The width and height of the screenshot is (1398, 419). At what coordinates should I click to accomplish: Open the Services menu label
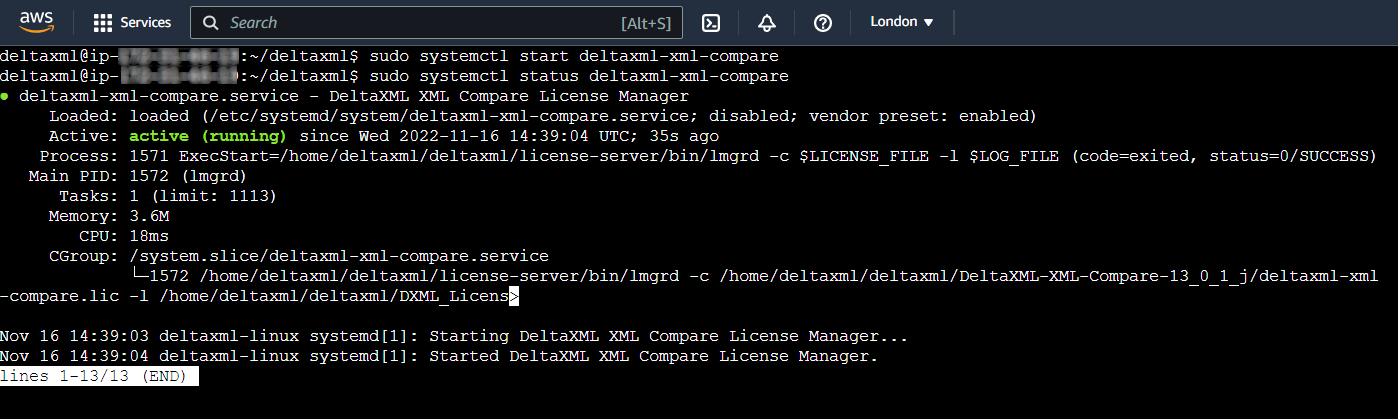(x=146, y=22)
